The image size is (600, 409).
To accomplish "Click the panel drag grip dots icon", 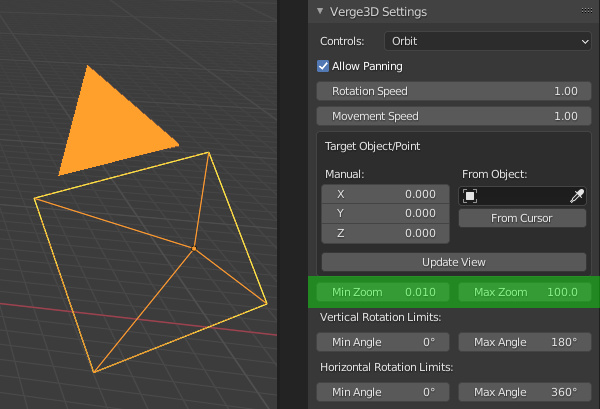I will (587, 11).
